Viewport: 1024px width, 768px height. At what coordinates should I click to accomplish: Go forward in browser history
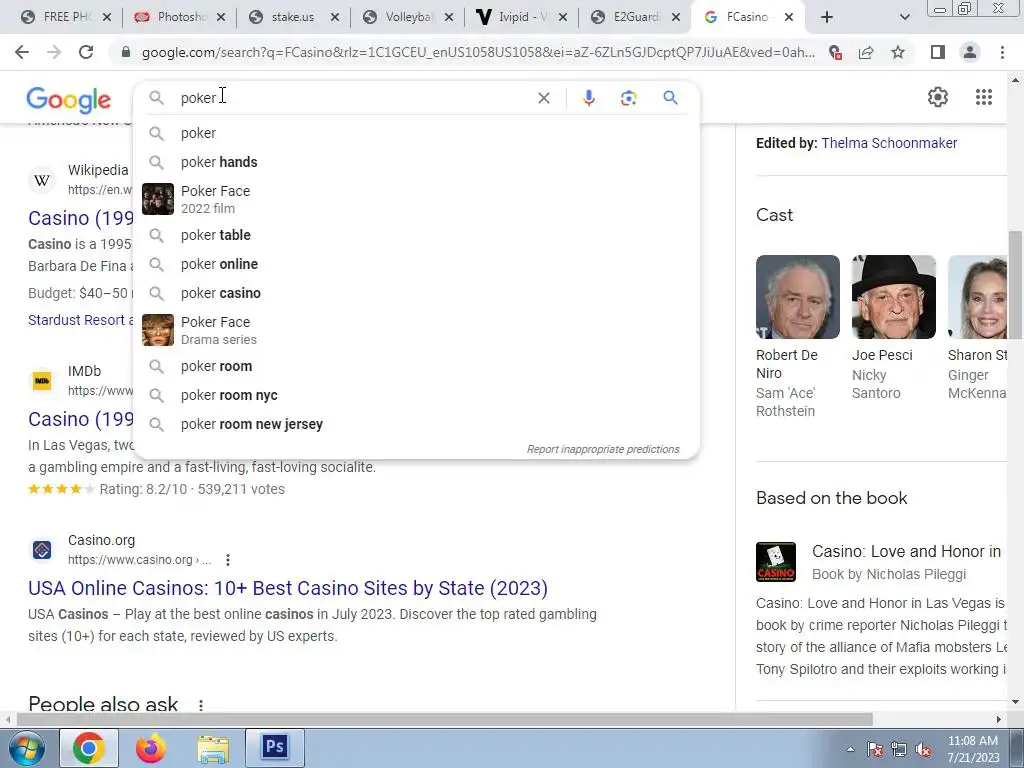click(54, 52)
